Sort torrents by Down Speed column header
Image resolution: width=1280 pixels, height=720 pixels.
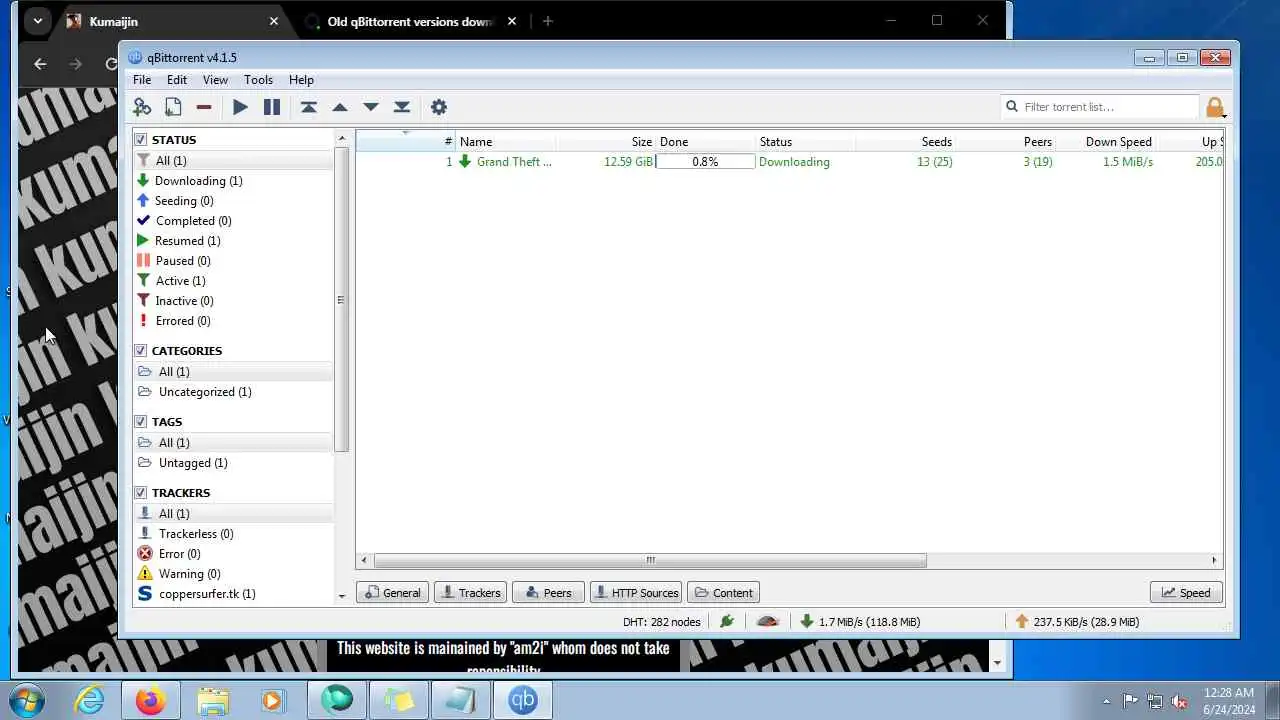[x=1106, y=142]
